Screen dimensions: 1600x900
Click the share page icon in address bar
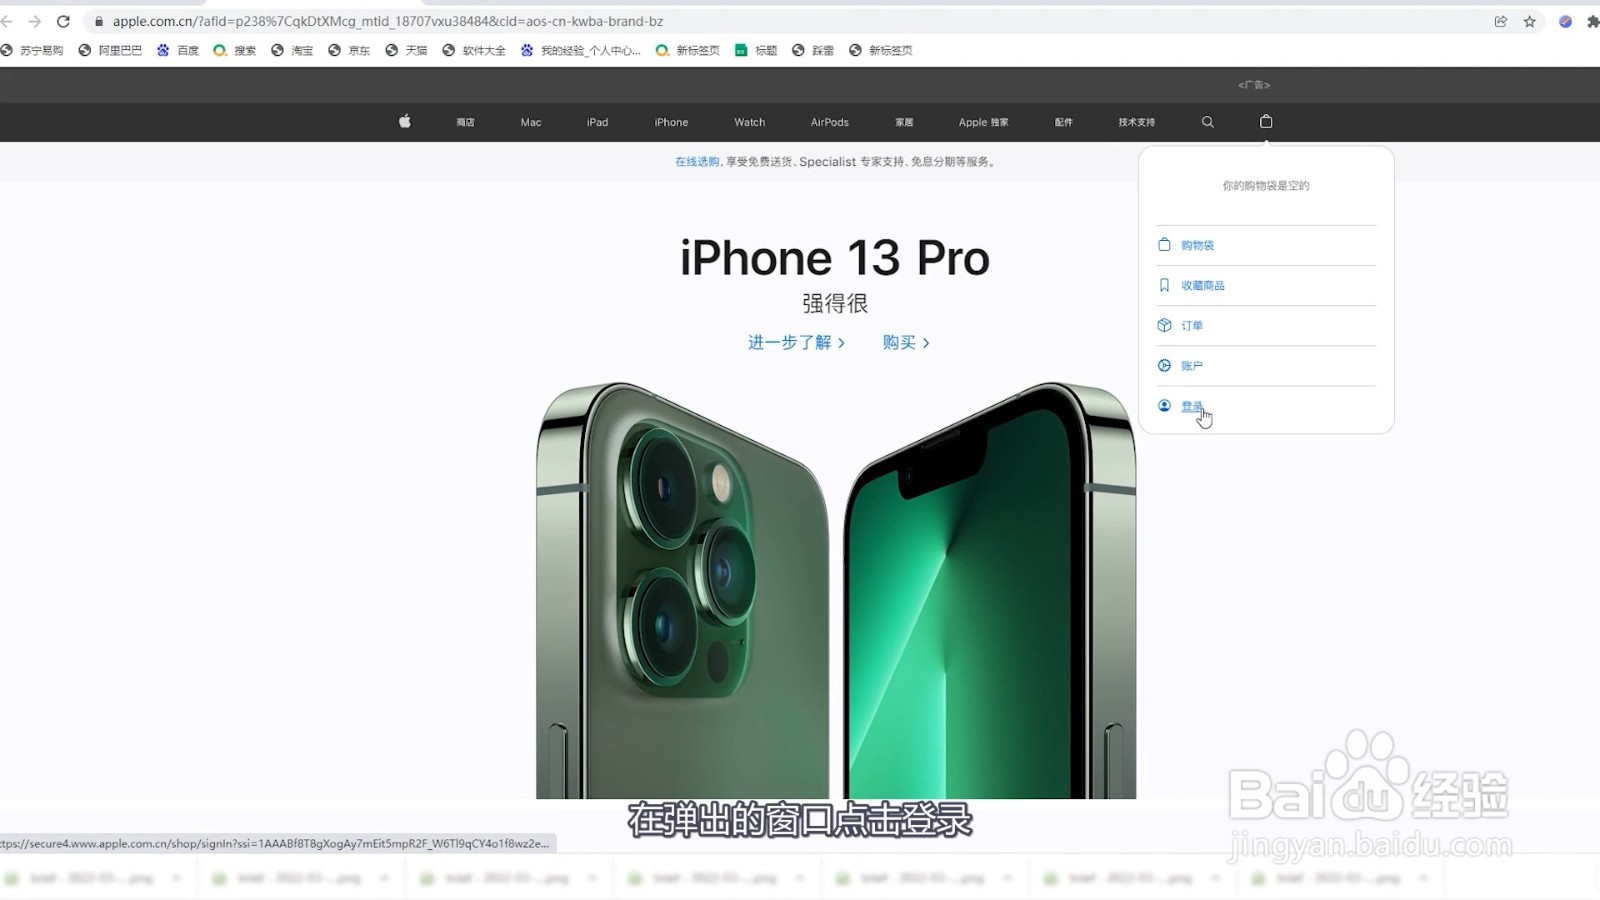pyautogui.click(x=1501, y=21)
